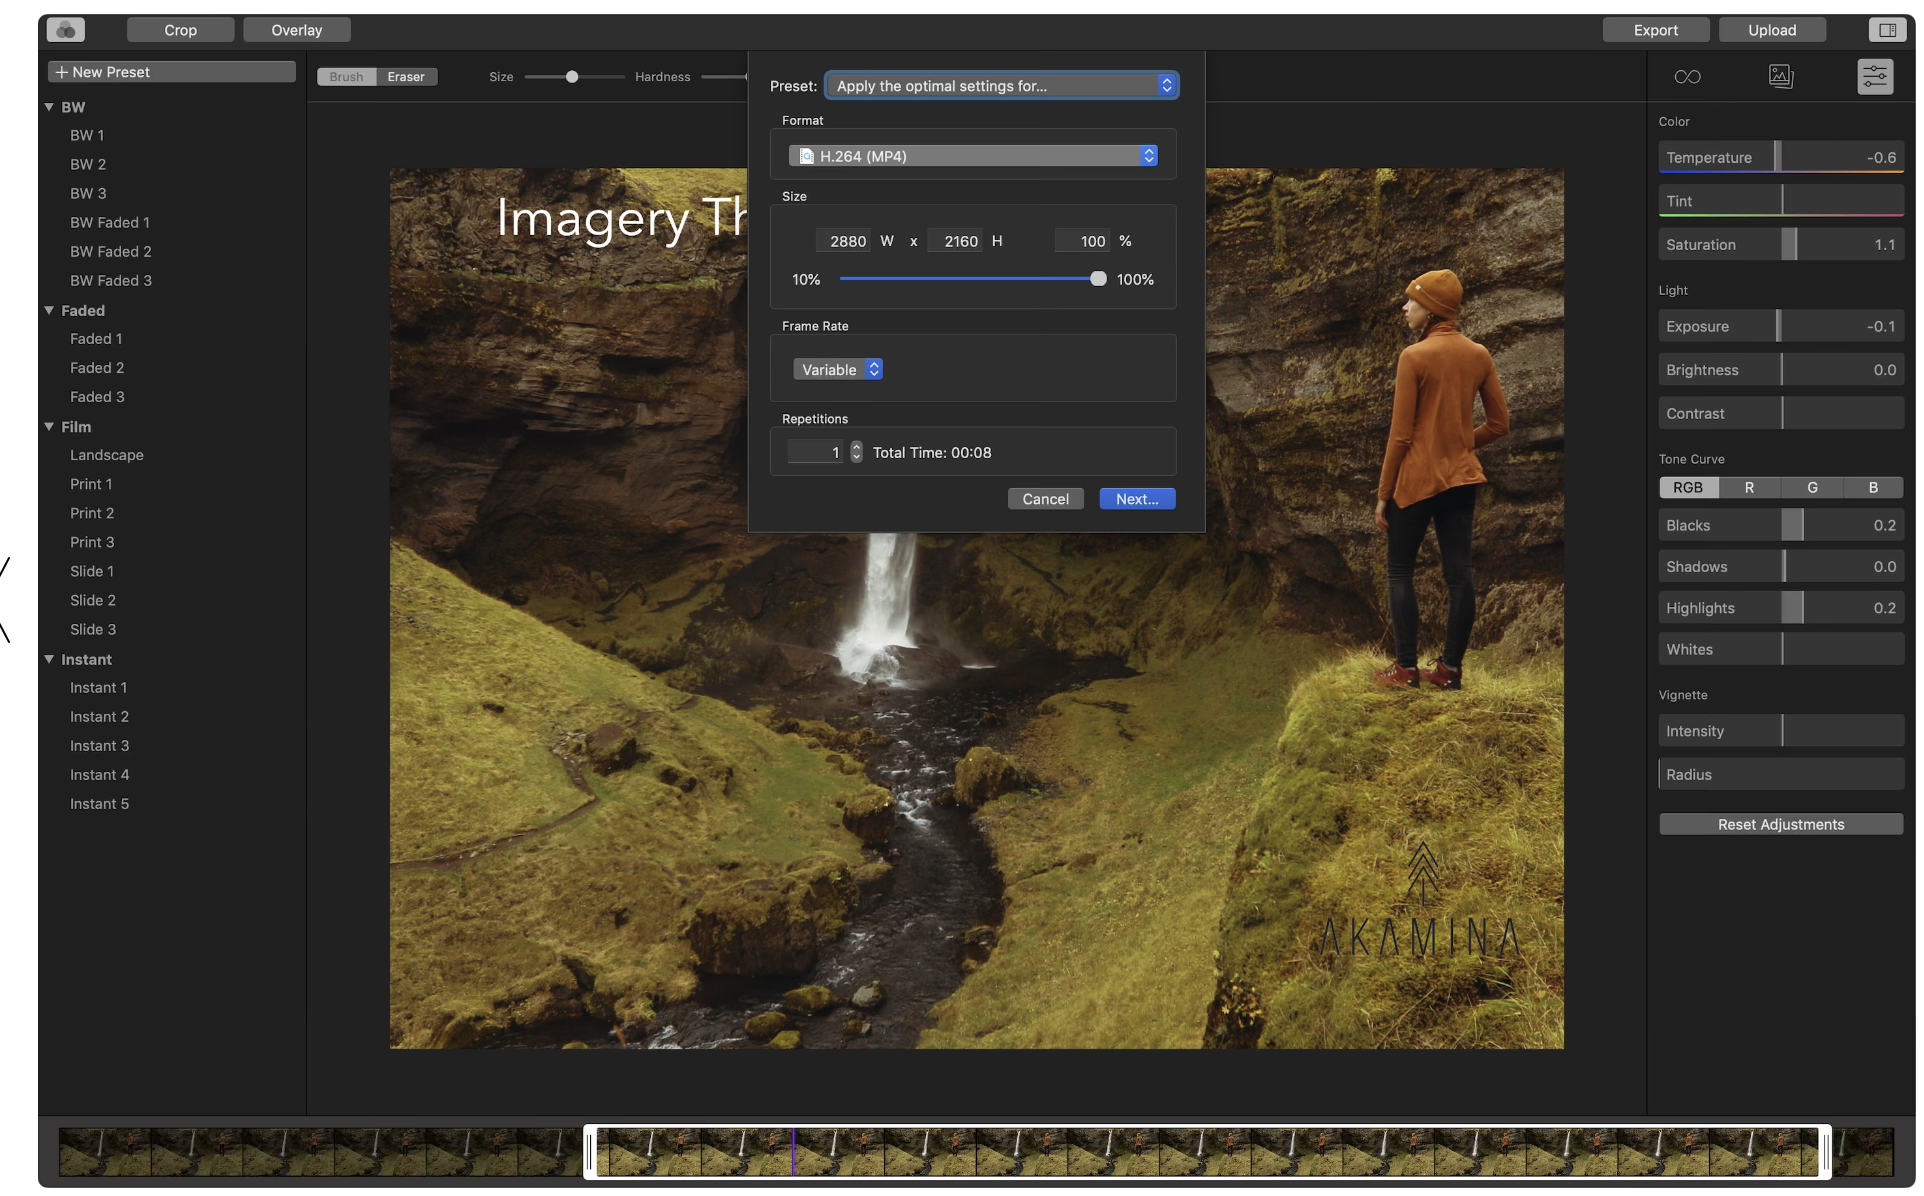The width and height of the screenshot is (1924, 1196).
Task: Click the left trim handle on the timeline
Action: [x=590, y=1152]
